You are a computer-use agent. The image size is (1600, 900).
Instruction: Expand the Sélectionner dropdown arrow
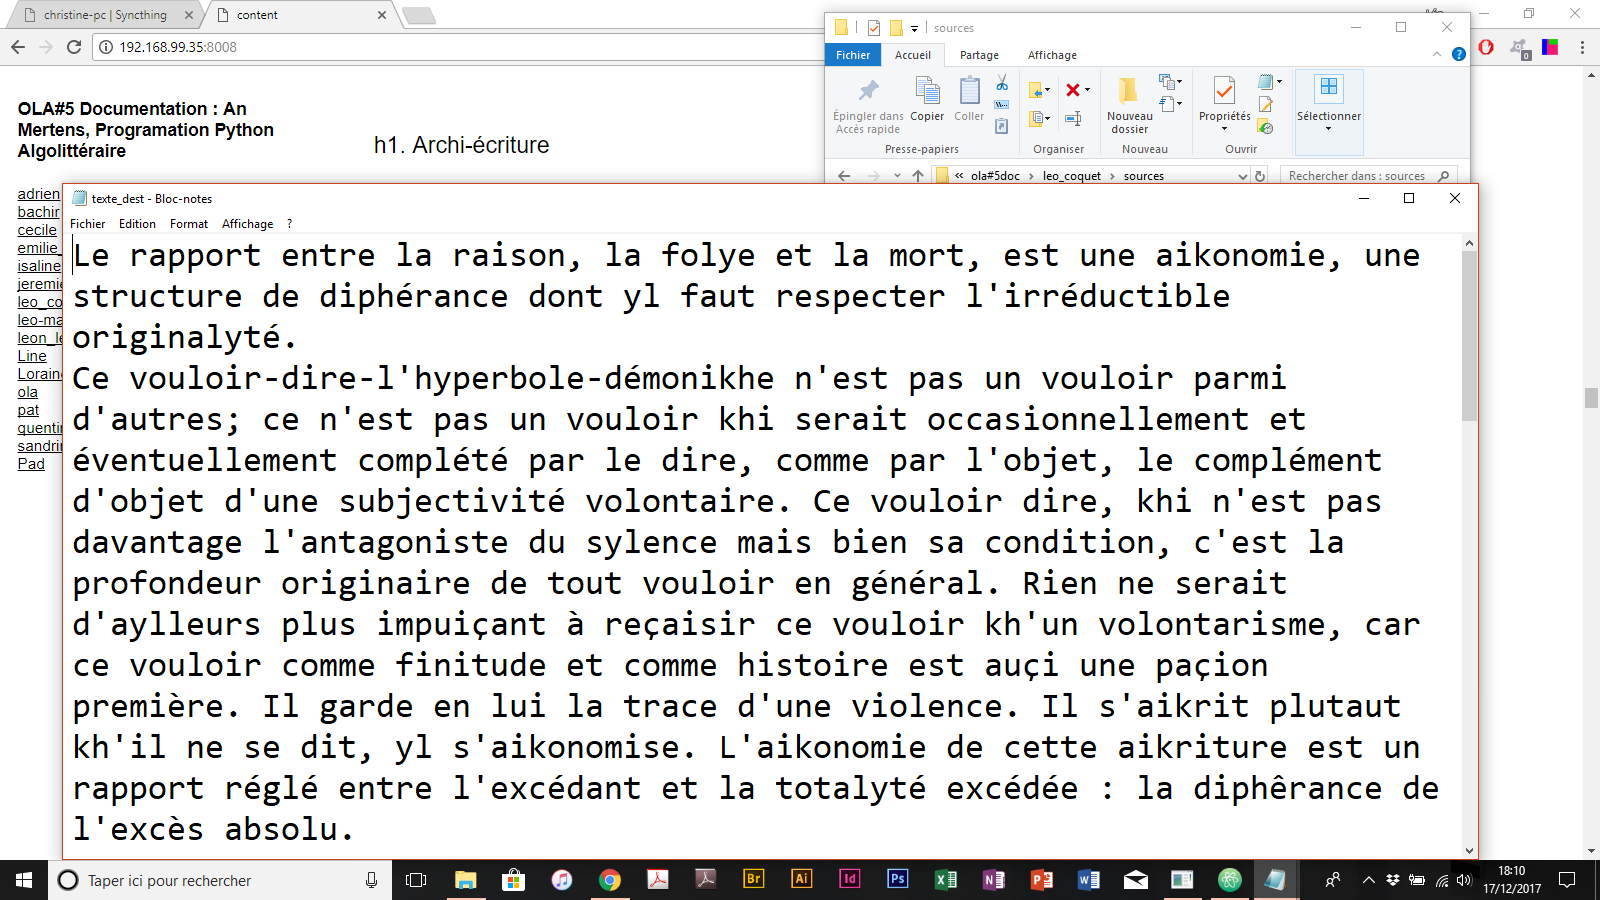coord(1328,129)
